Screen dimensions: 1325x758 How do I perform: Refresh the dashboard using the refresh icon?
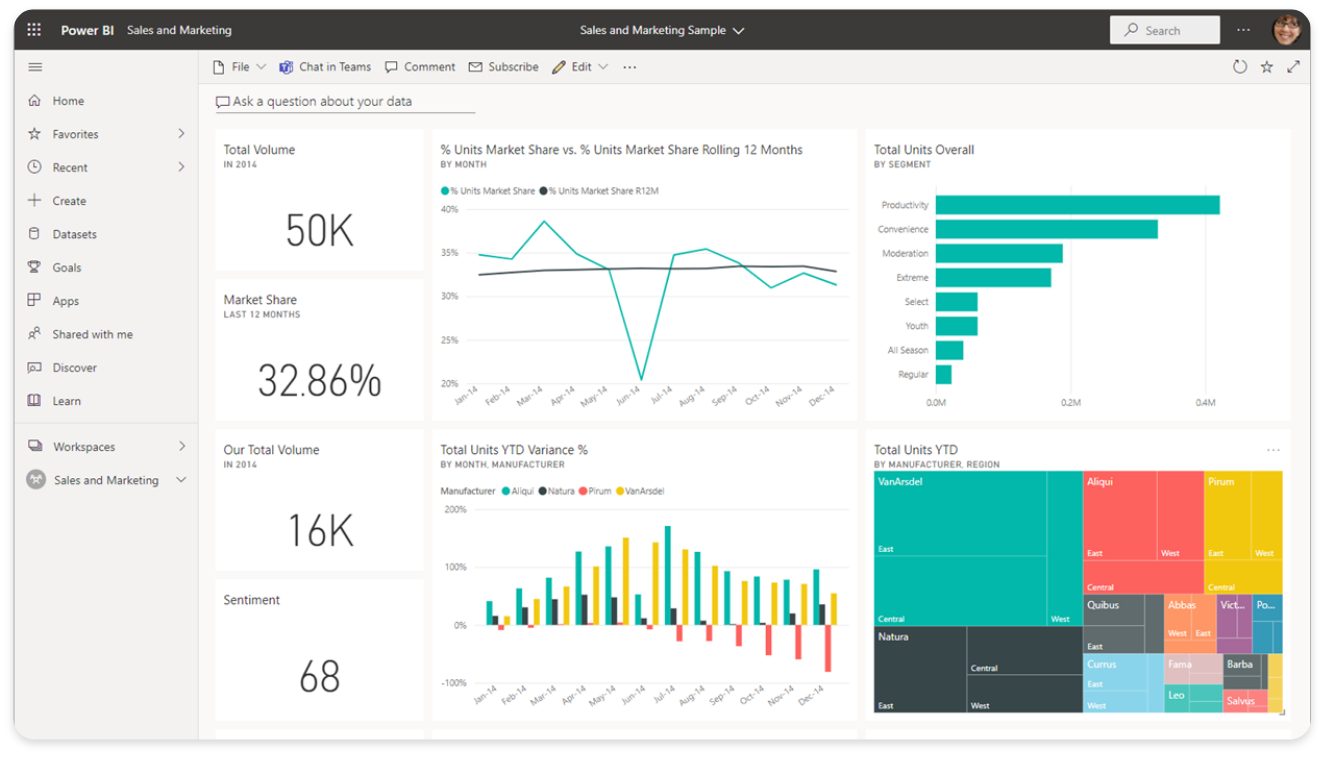tap(1240, 66)
